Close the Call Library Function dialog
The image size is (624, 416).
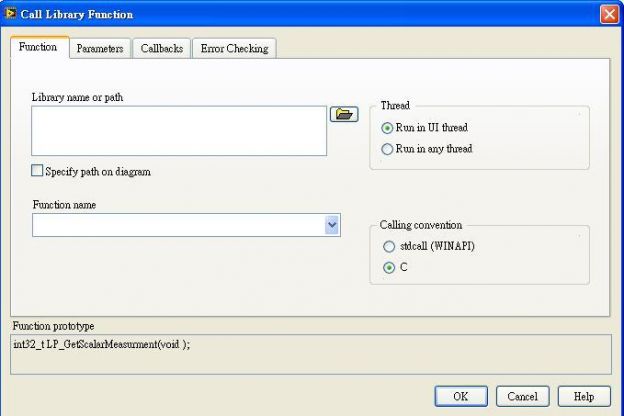pos(609,14)
